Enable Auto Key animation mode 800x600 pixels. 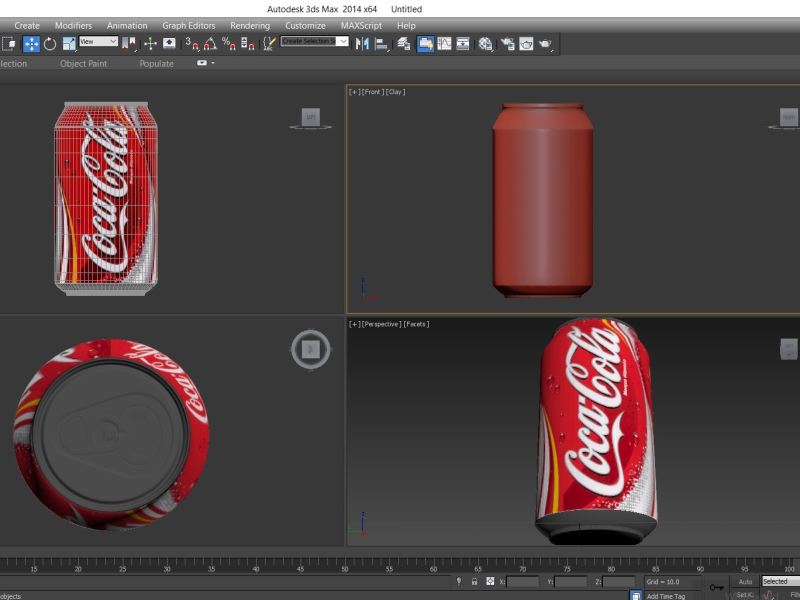(745, 581)
